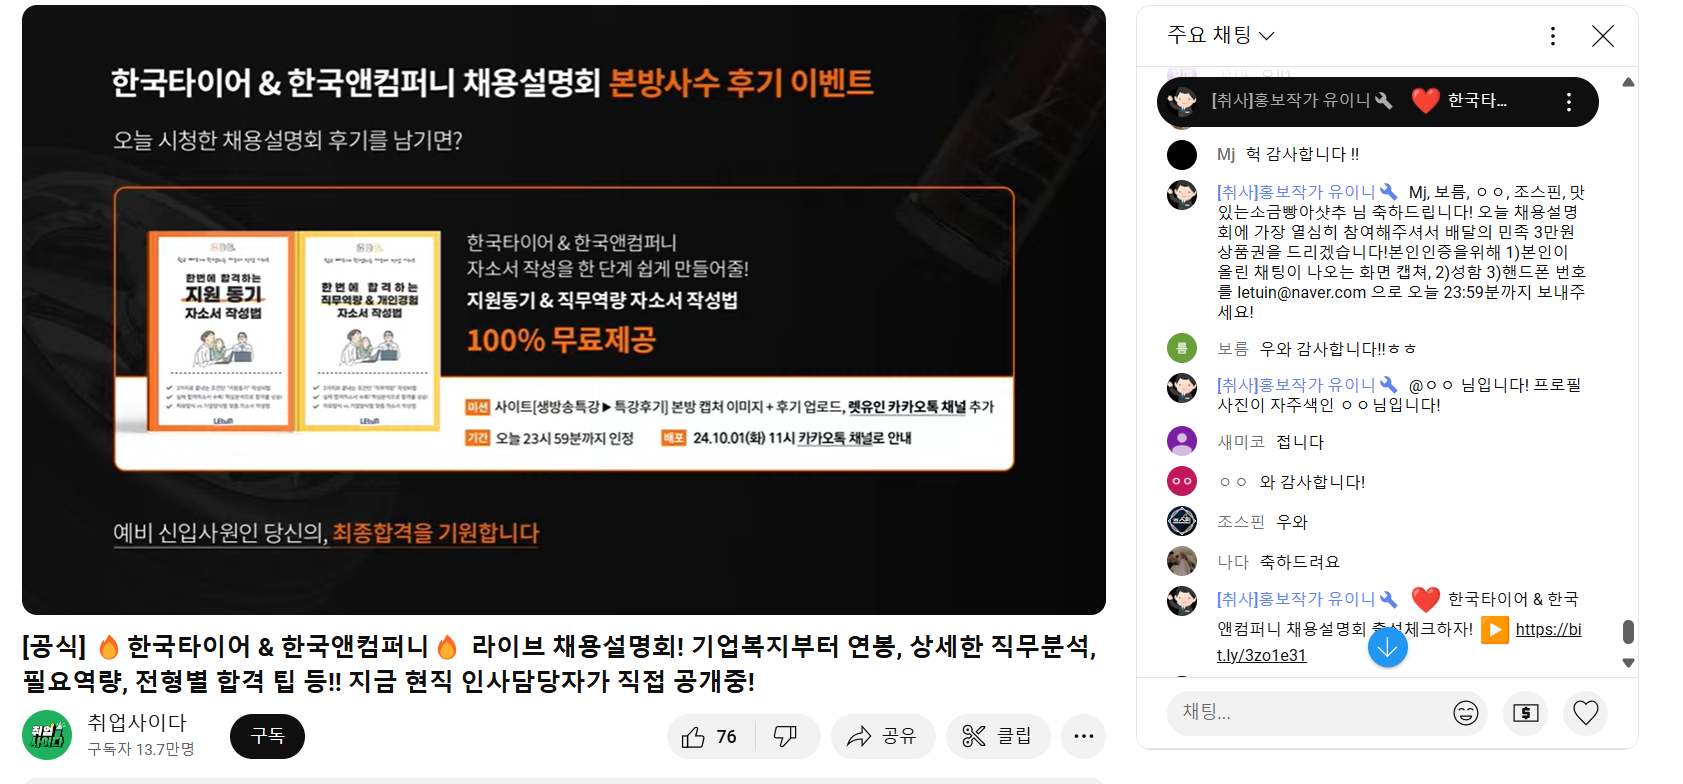Subscribe with the 구독 button
This screenshot has width=1683, height=784.
pyautogui.click(x=267, y=737)
